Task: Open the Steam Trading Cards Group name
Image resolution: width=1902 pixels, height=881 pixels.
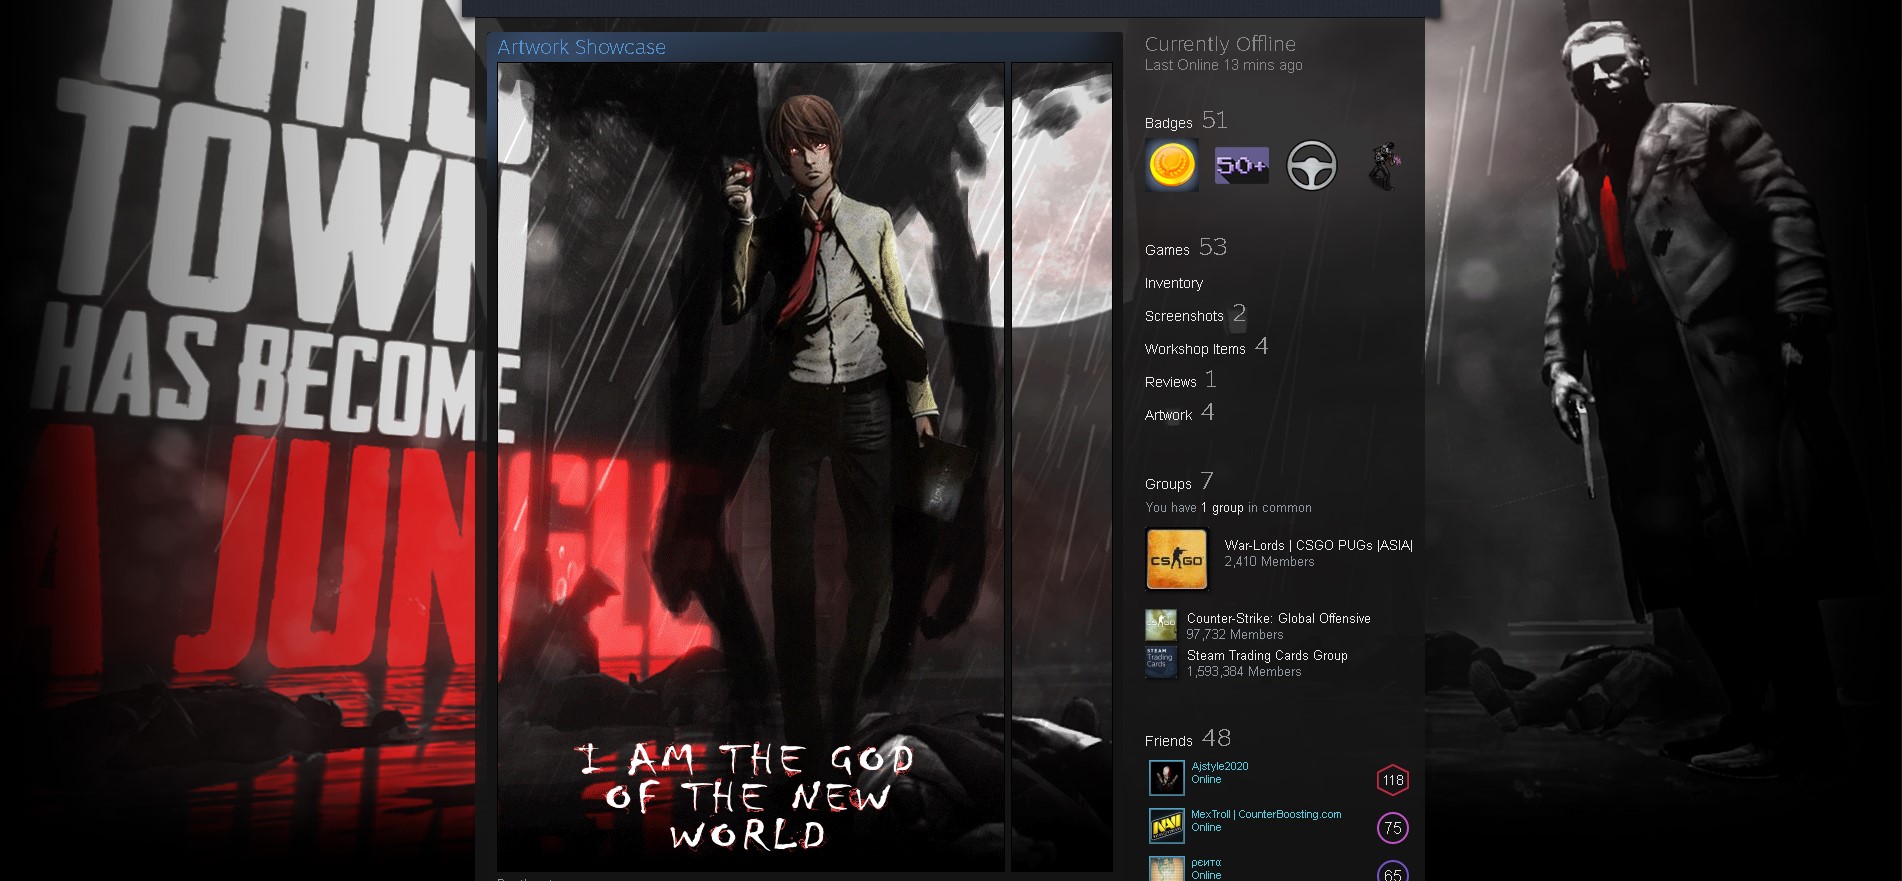Action: (x=1267, y=656)
